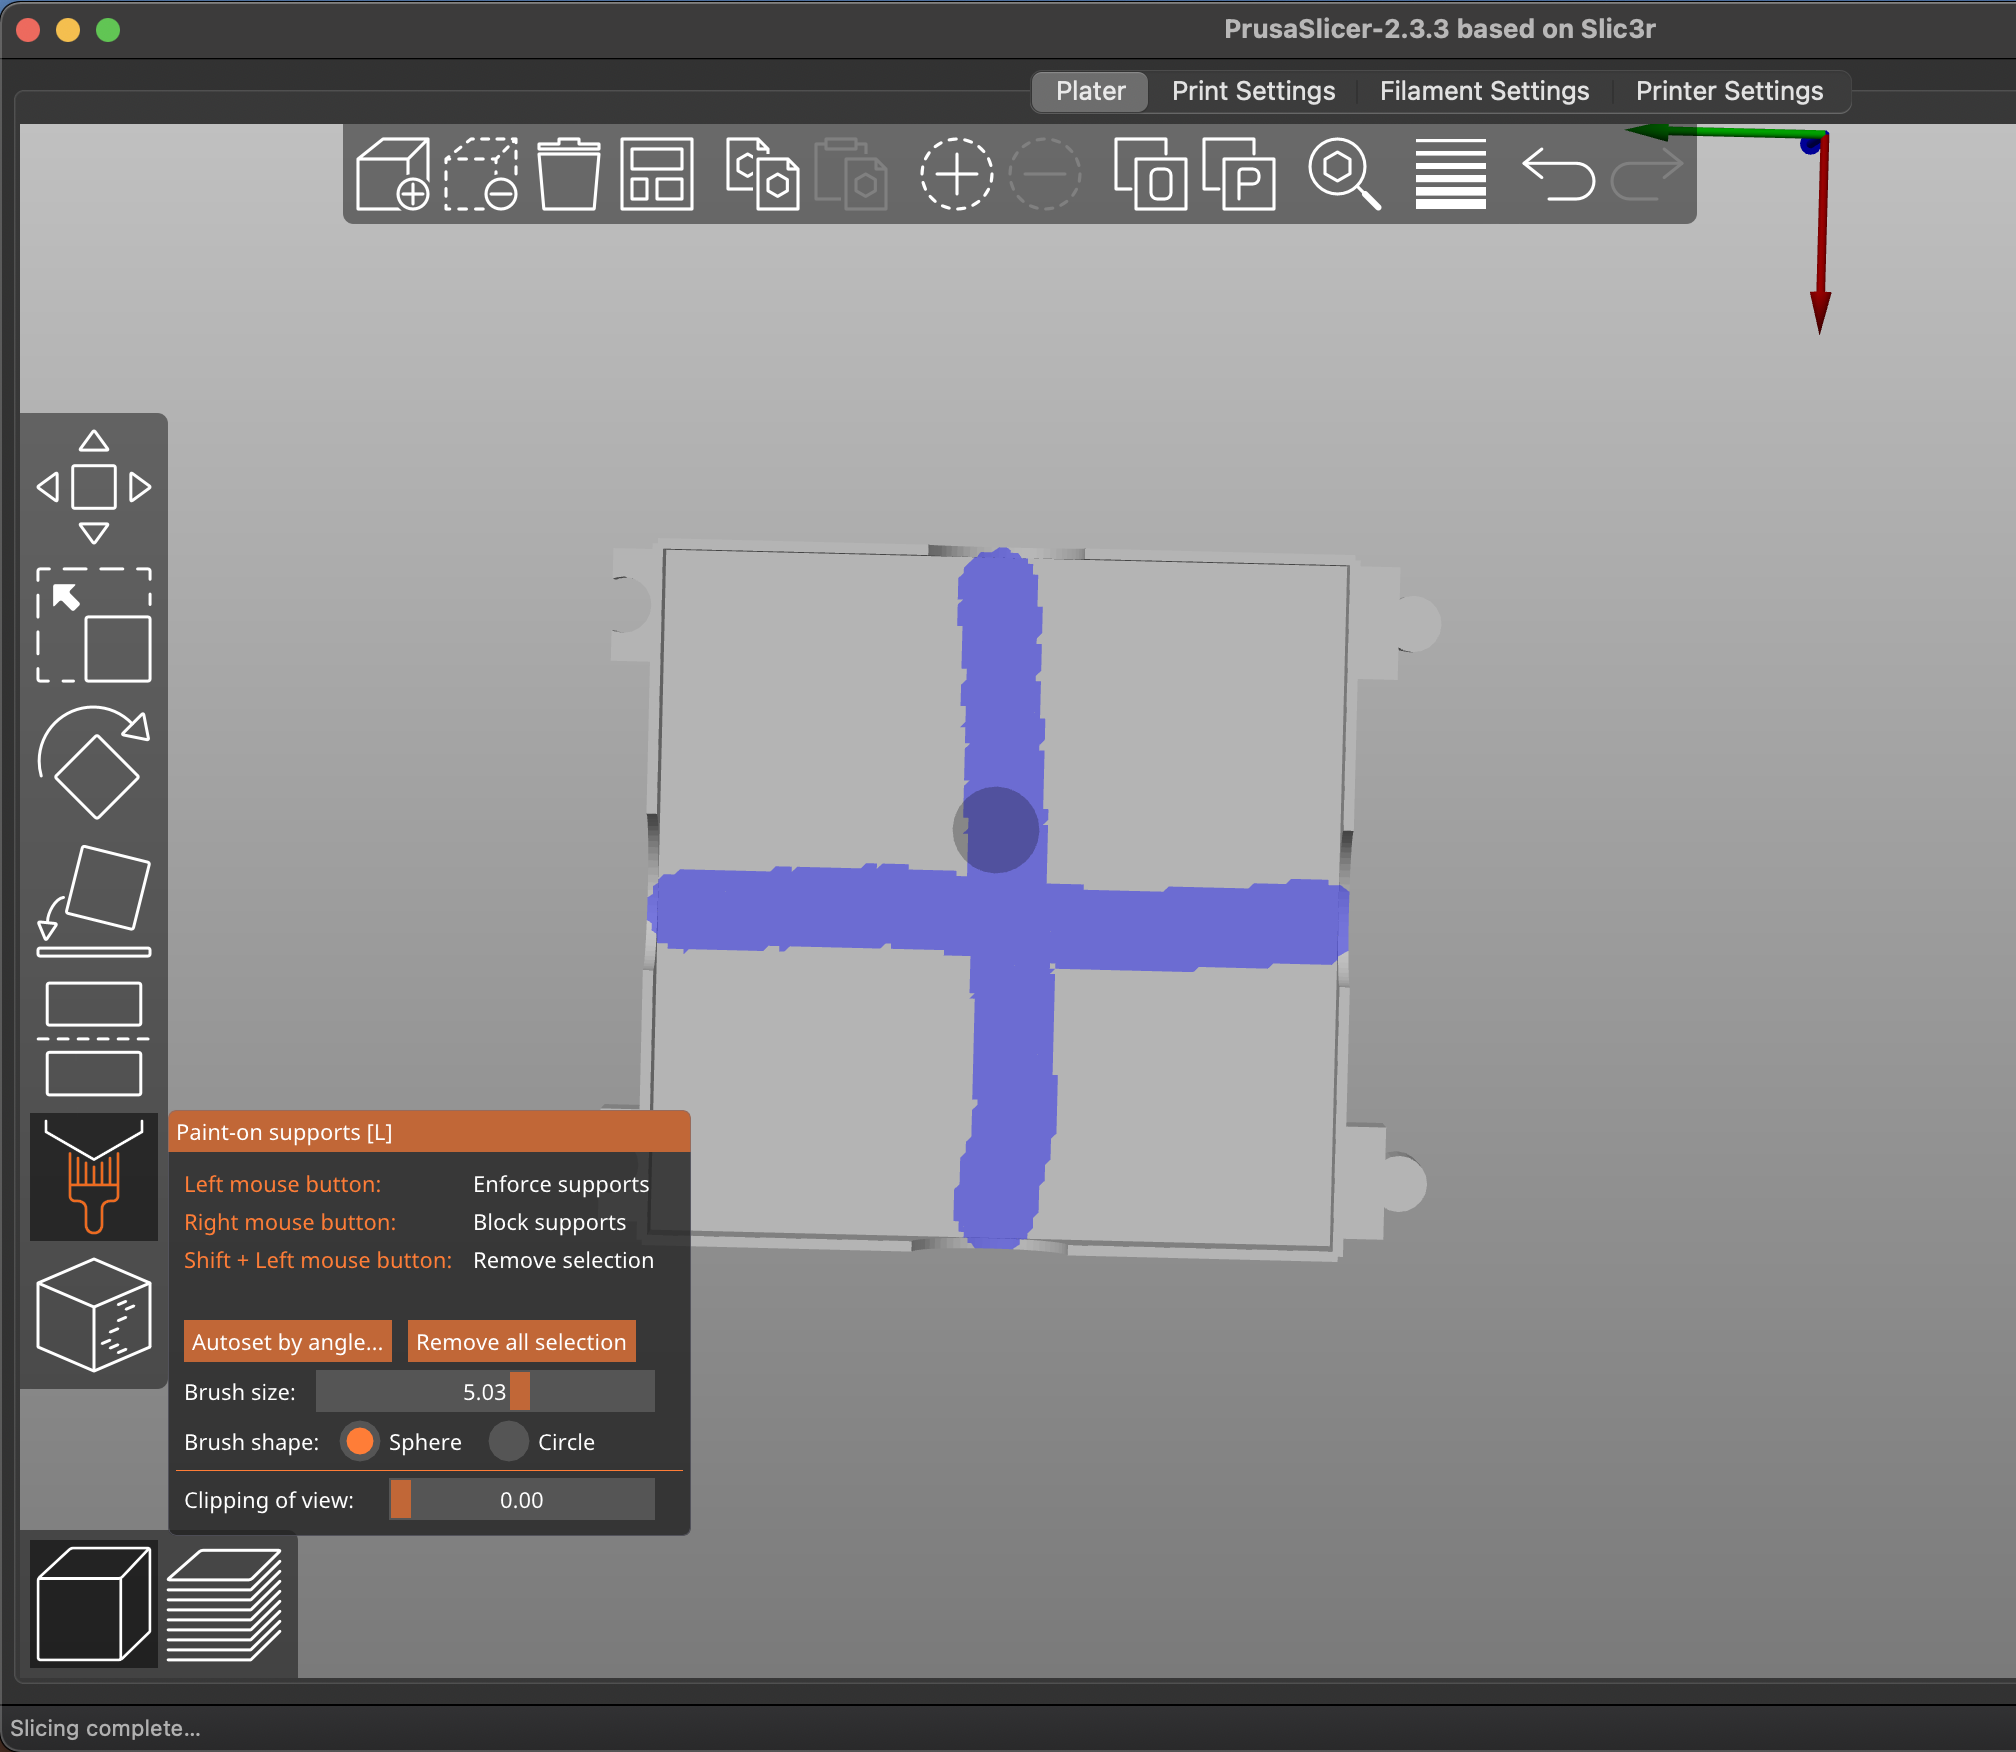Toggle variable layer height icon

click(x=1450, y=174)
